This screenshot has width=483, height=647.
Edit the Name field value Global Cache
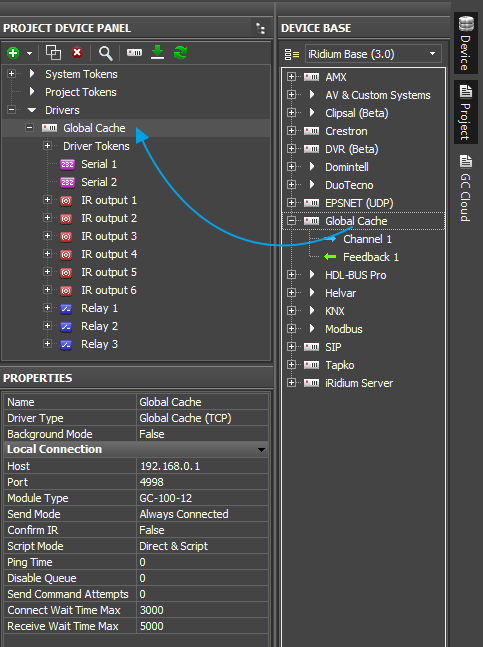pyautogui.click(x=202, y=402)
